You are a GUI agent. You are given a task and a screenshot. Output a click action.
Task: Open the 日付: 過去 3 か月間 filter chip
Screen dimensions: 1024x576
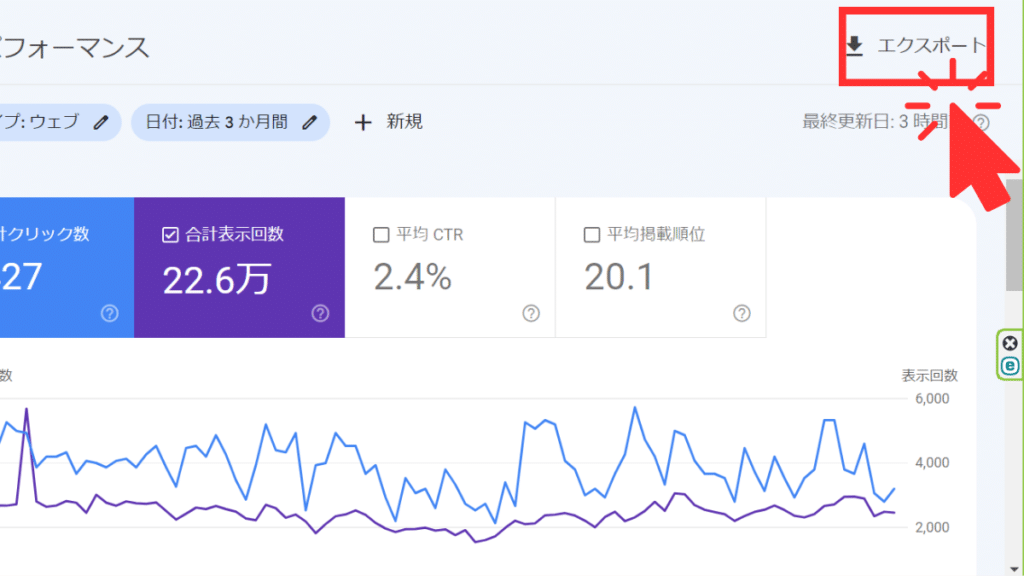tap(230, 122)
